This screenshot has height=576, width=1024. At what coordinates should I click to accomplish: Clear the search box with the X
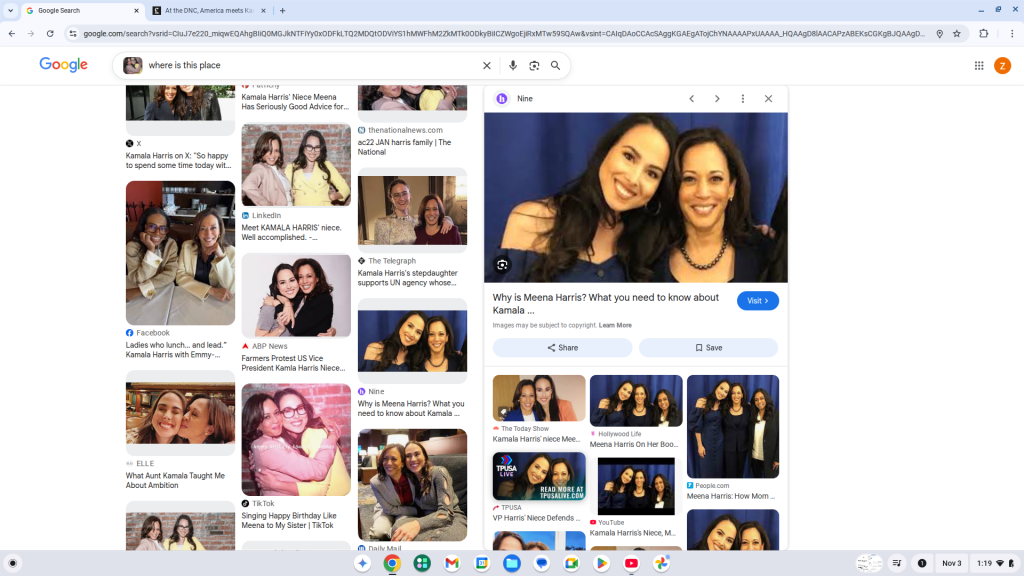tap(487, 65)
